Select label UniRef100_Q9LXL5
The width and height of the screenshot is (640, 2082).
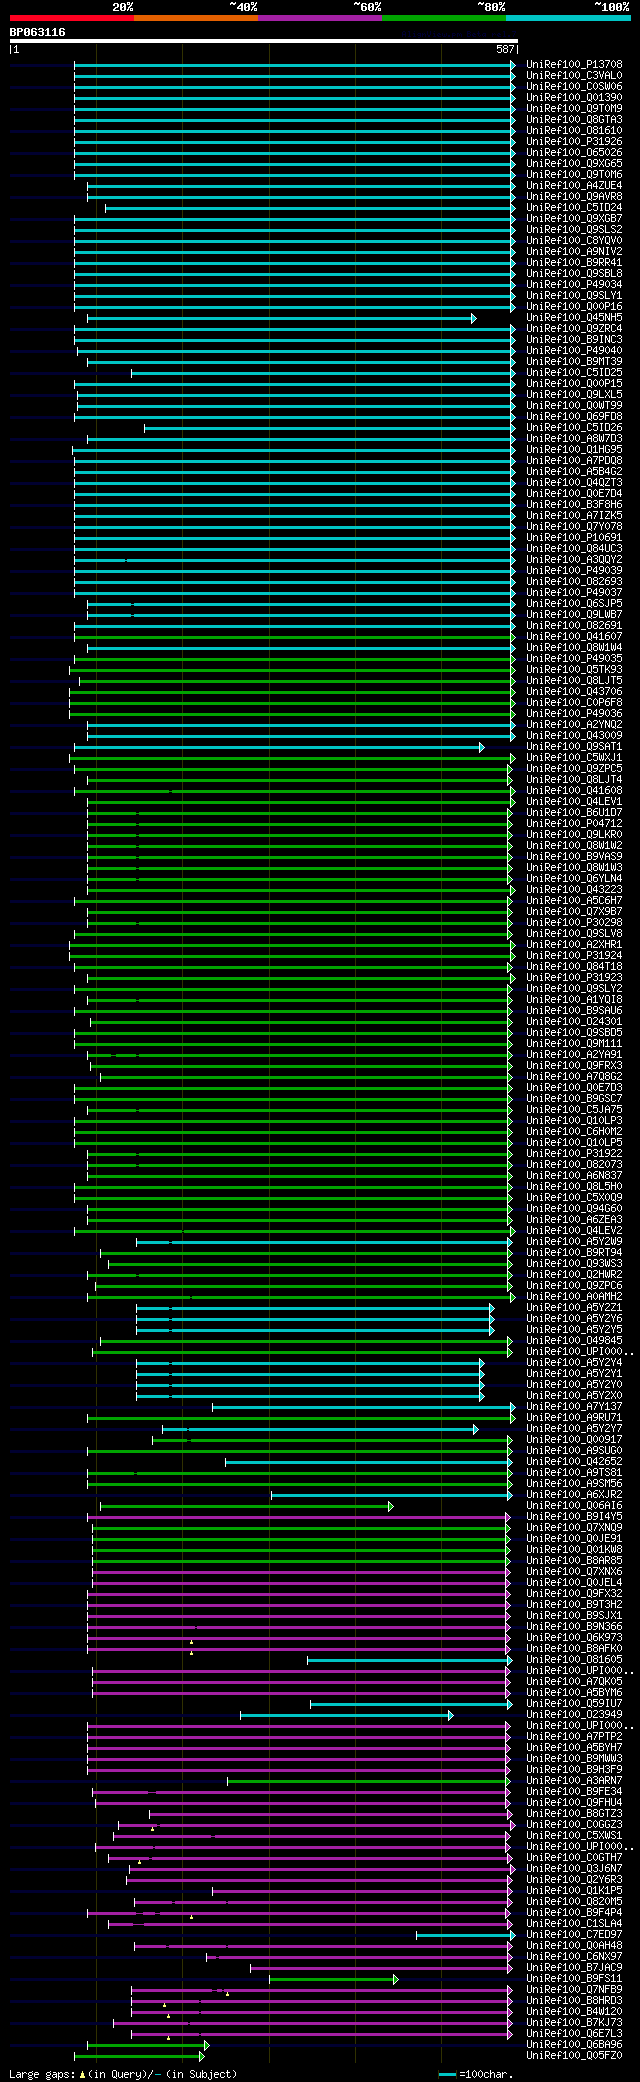pos(574,395)
